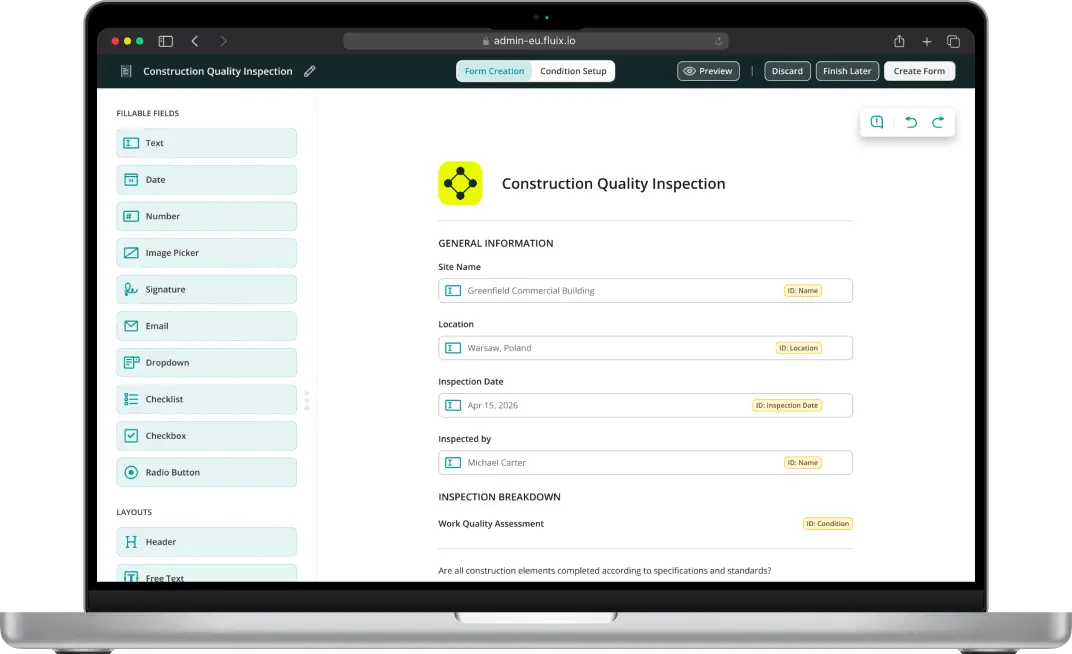Click the Site Name input field
The height and width of the screenshot is (654, 1072).
click(620, 291)
